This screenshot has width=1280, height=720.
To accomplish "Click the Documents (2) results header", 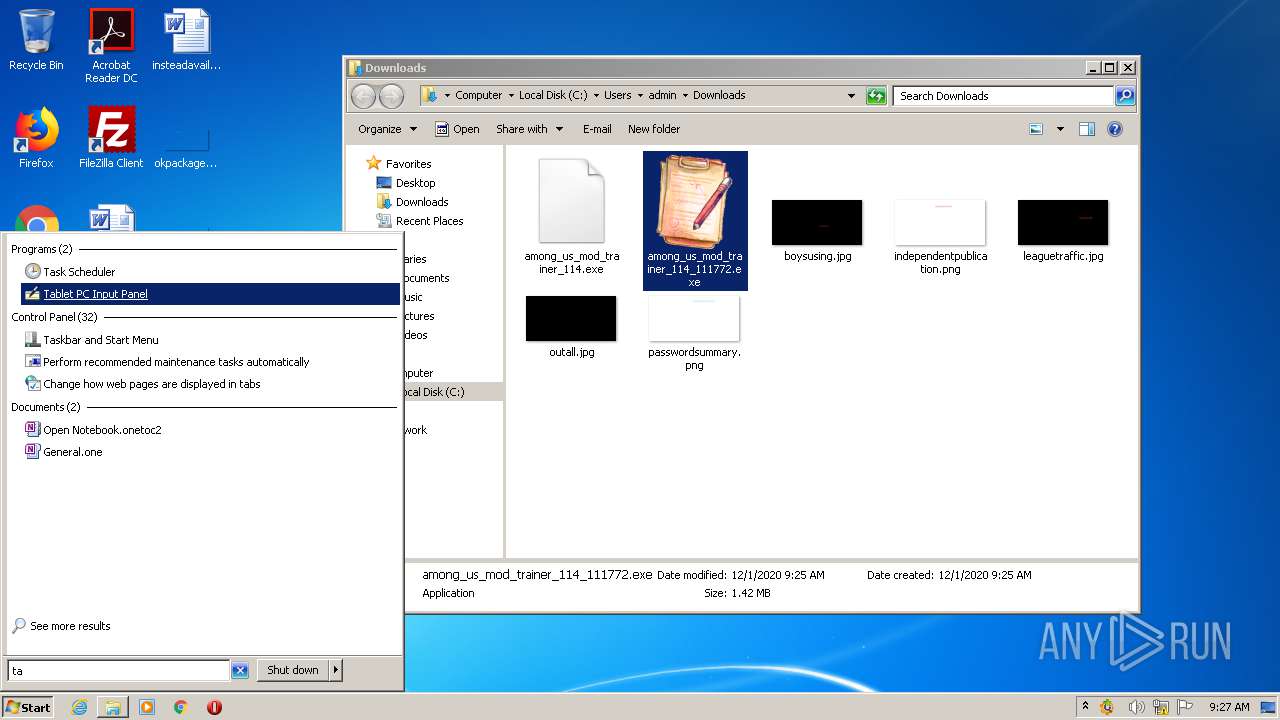I will 46,407.
